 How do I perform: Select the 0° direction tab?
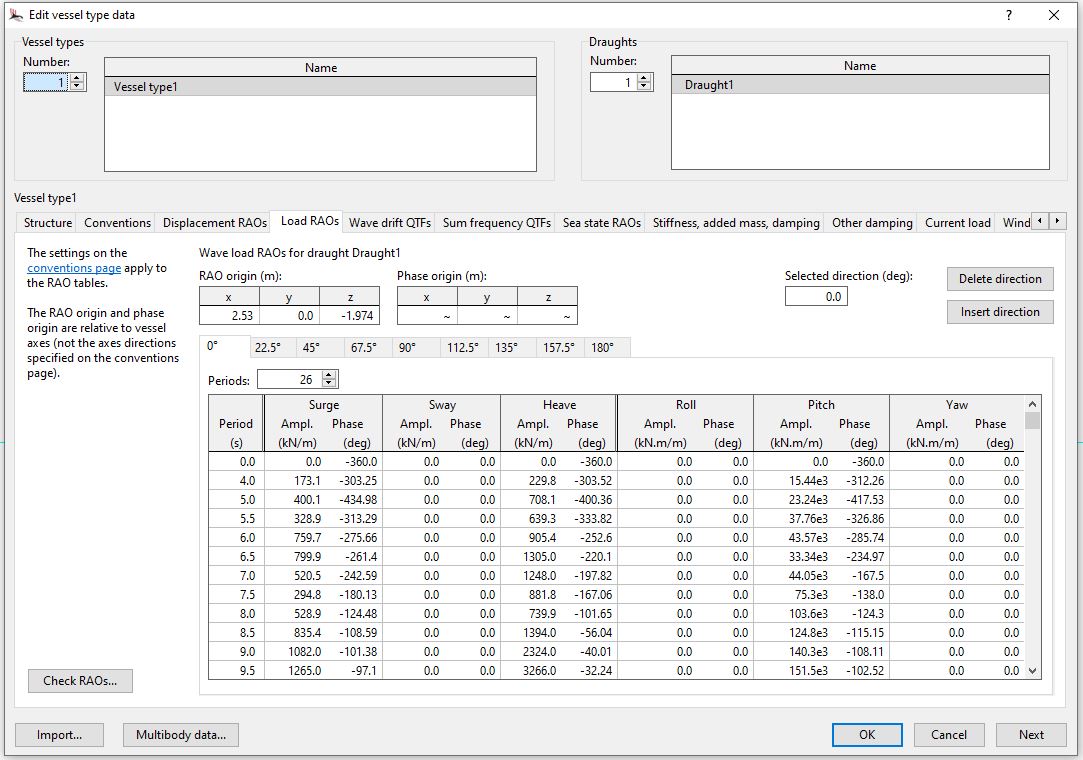[x=223, y=346]
